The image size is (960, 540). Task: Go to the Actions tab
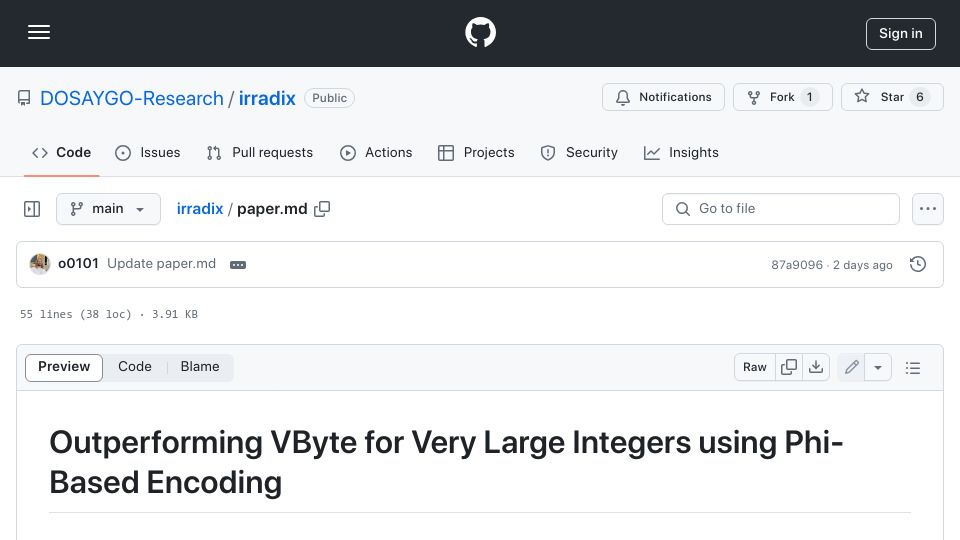[376, 152]
